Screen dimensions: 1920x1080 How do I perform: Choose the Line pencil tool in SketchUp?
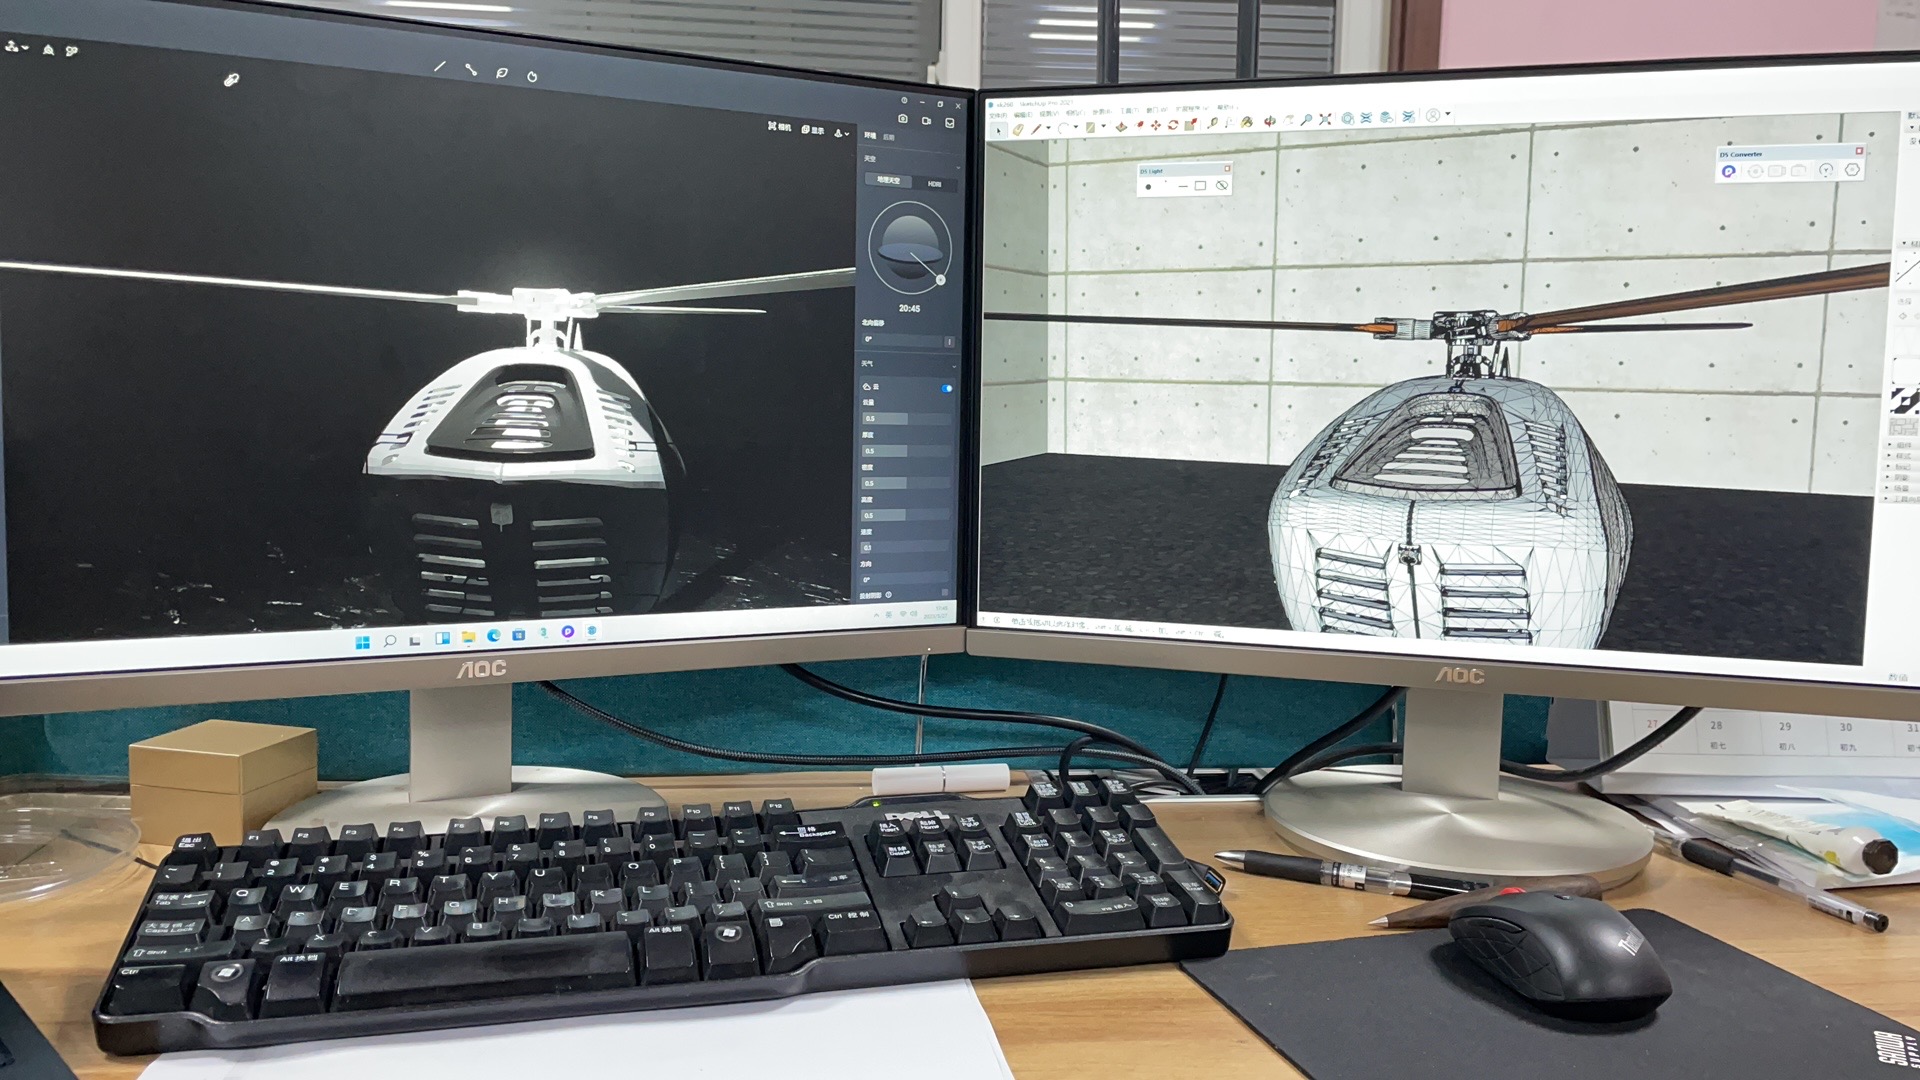[x=1036, y=129]
